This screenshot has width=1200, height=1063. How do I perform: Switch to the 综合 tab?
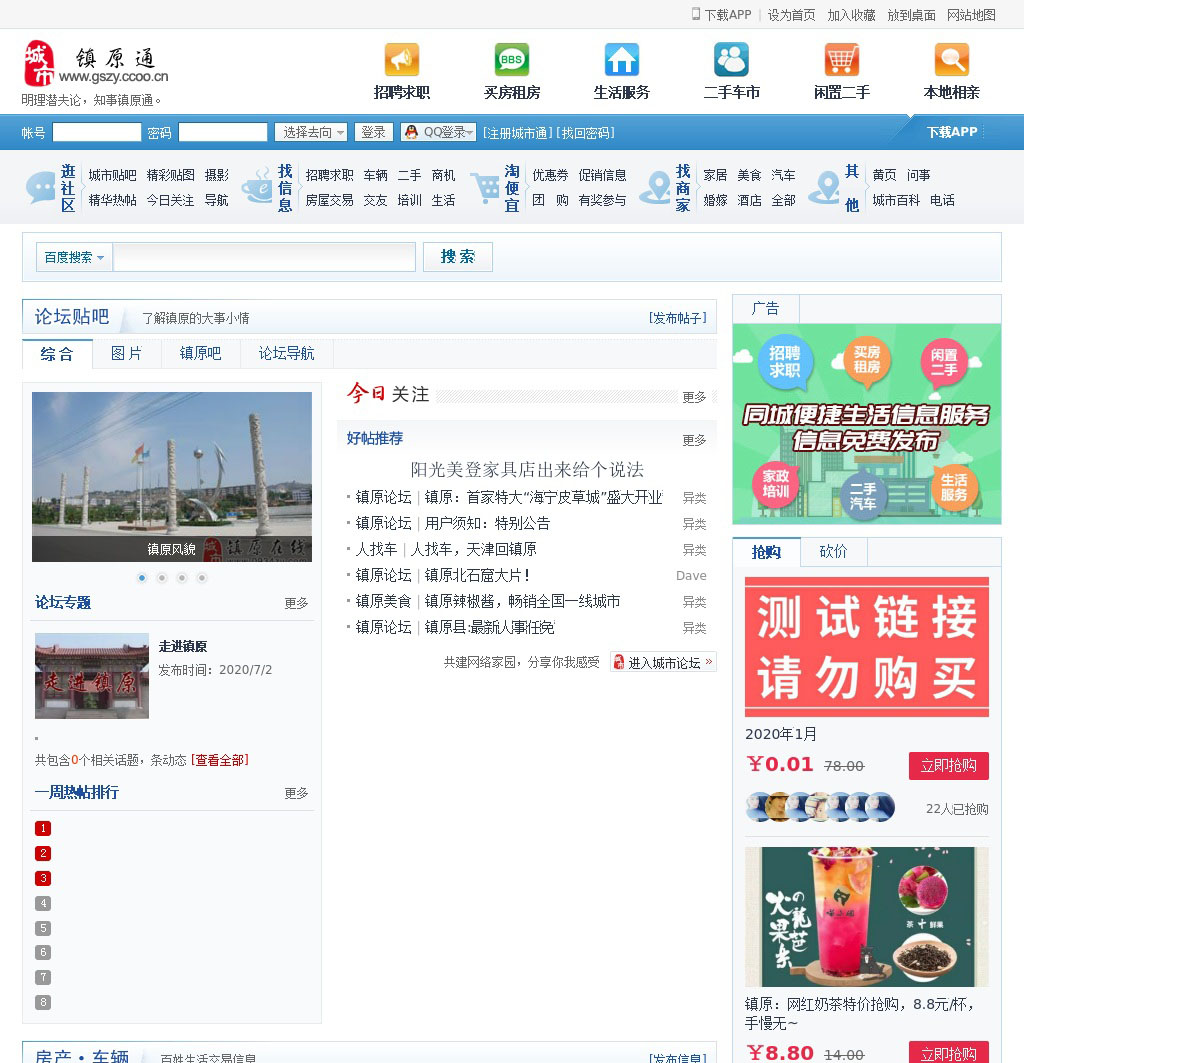point(57,354)
